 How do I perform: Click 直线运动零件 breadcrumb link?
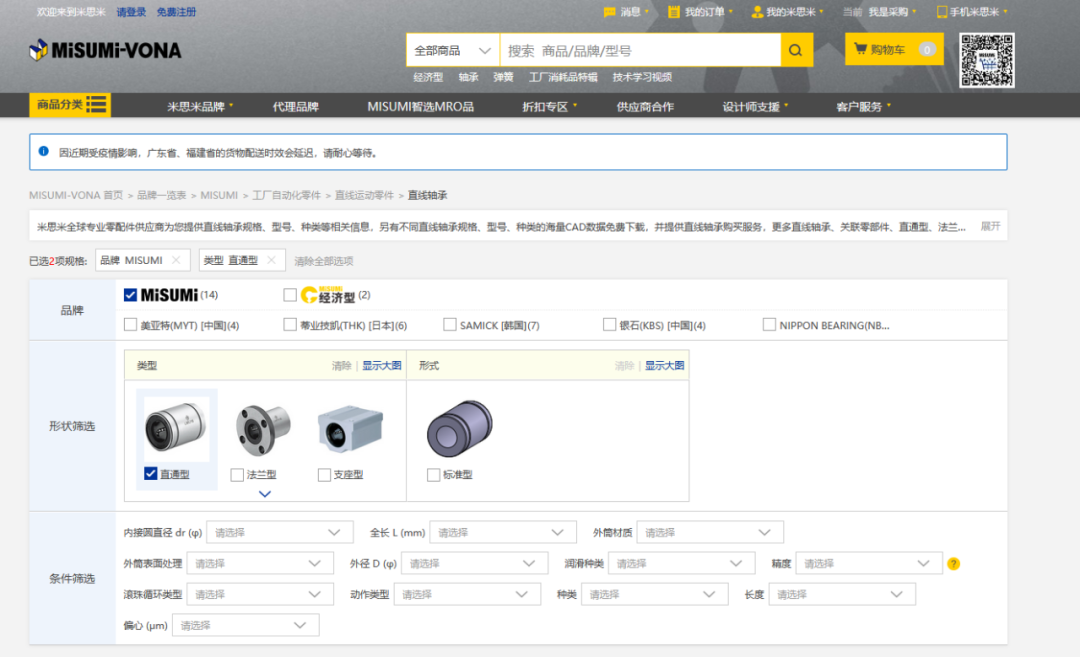(x=364, y=196)
